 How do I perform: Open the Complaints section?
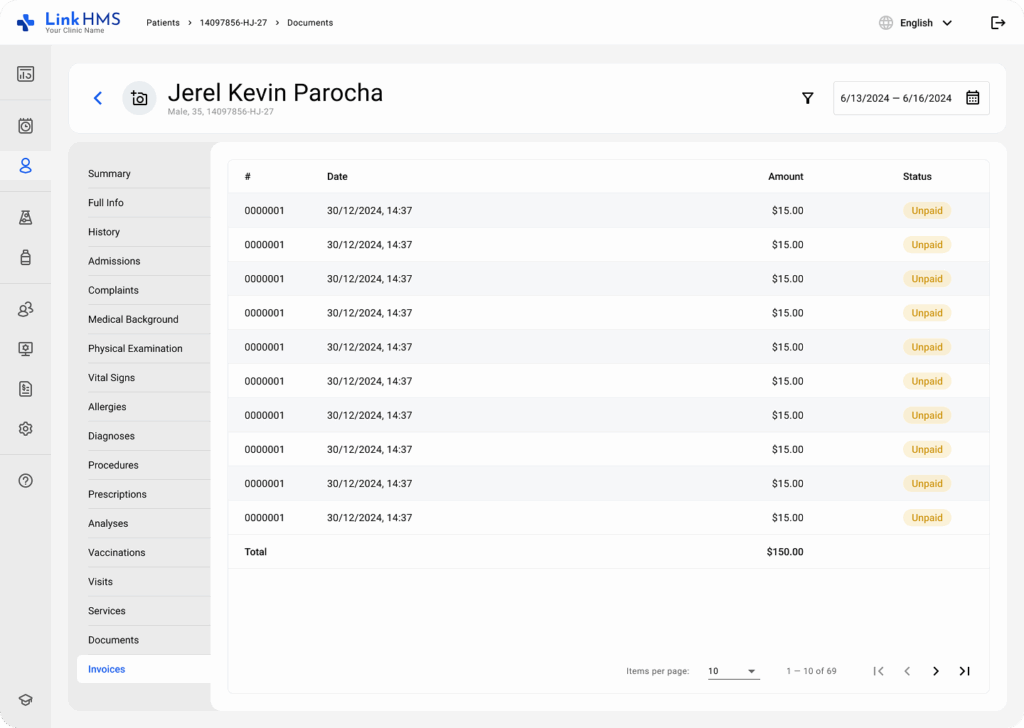(x=113, y=290)
